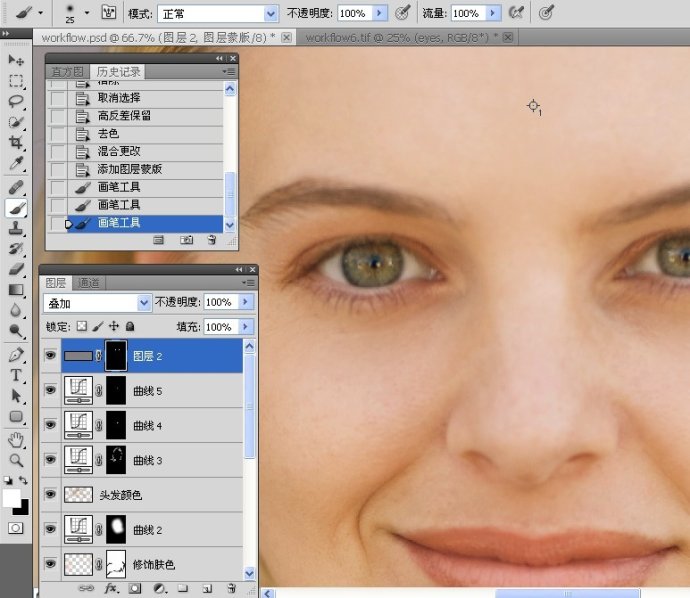The width and height of the screenshot is (690, 598).
Task: Select the Gradient tool
Action: [x=16, y=290]
